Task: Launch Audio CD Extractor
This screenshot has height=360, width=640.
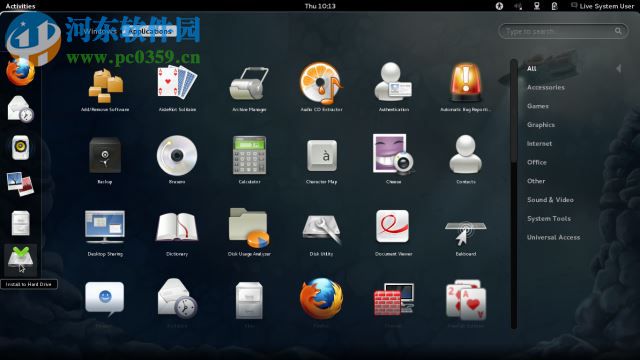Action: [321, 83]
